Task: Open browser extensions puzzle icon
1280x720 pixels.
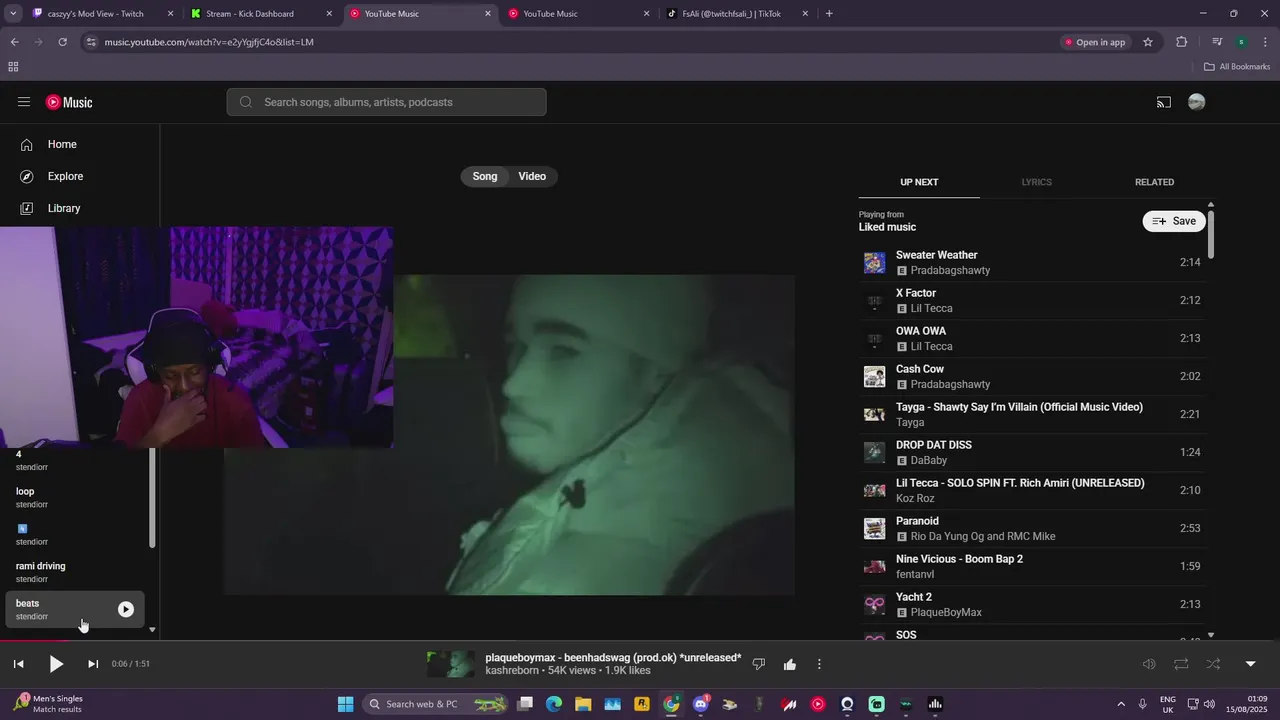Action: click(1181, 42)
